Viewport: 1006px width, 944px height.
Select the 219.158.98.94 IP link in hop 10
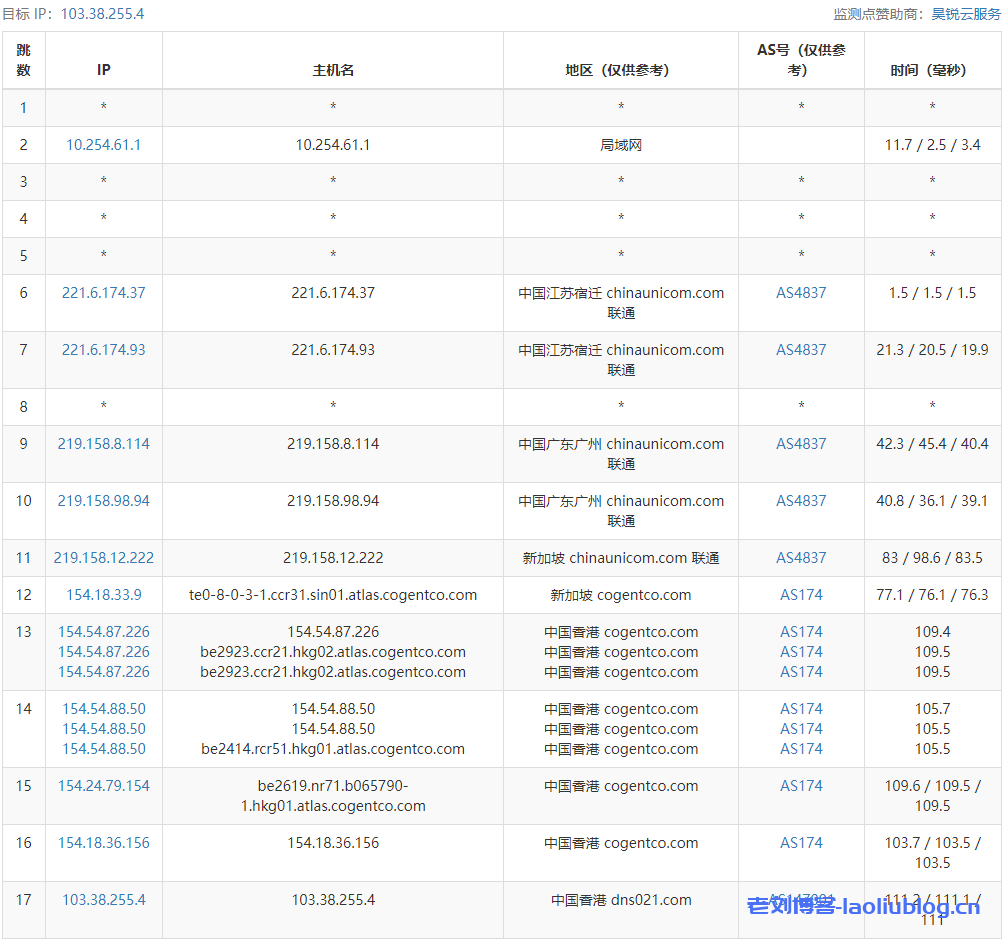[104, 501]
